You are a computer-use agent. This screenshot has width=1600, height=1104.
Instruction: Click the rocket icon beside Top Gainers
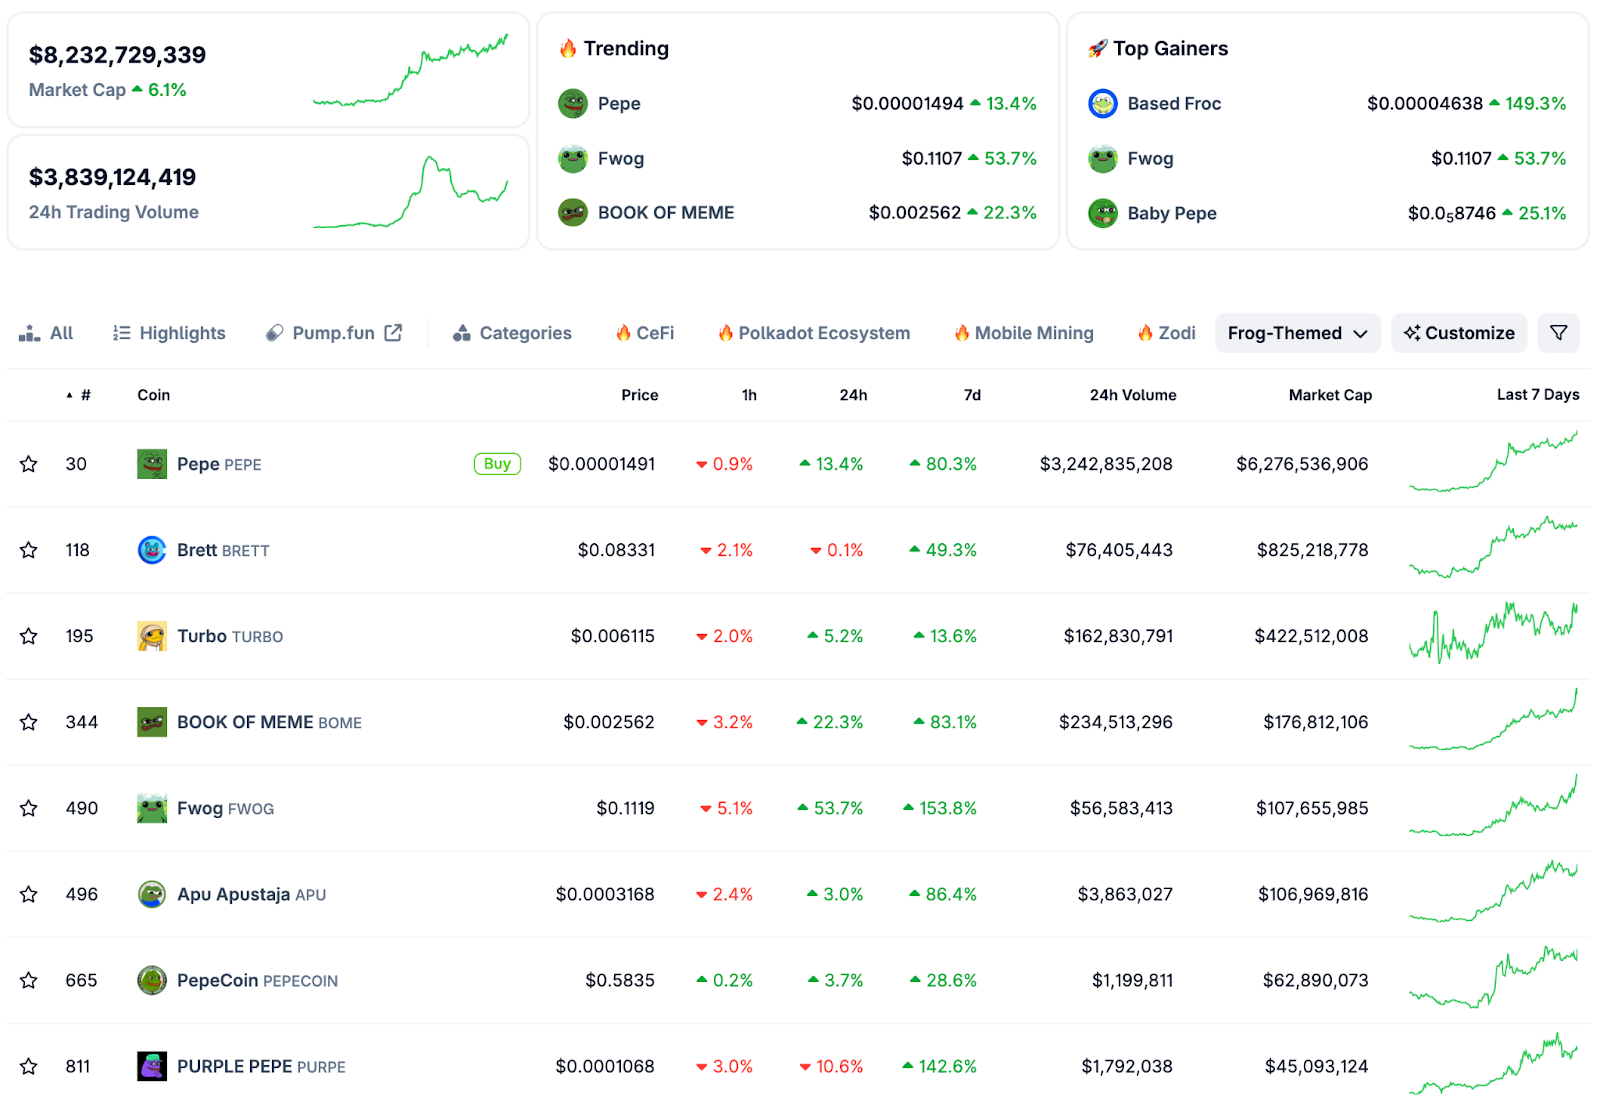(1098, 48)
